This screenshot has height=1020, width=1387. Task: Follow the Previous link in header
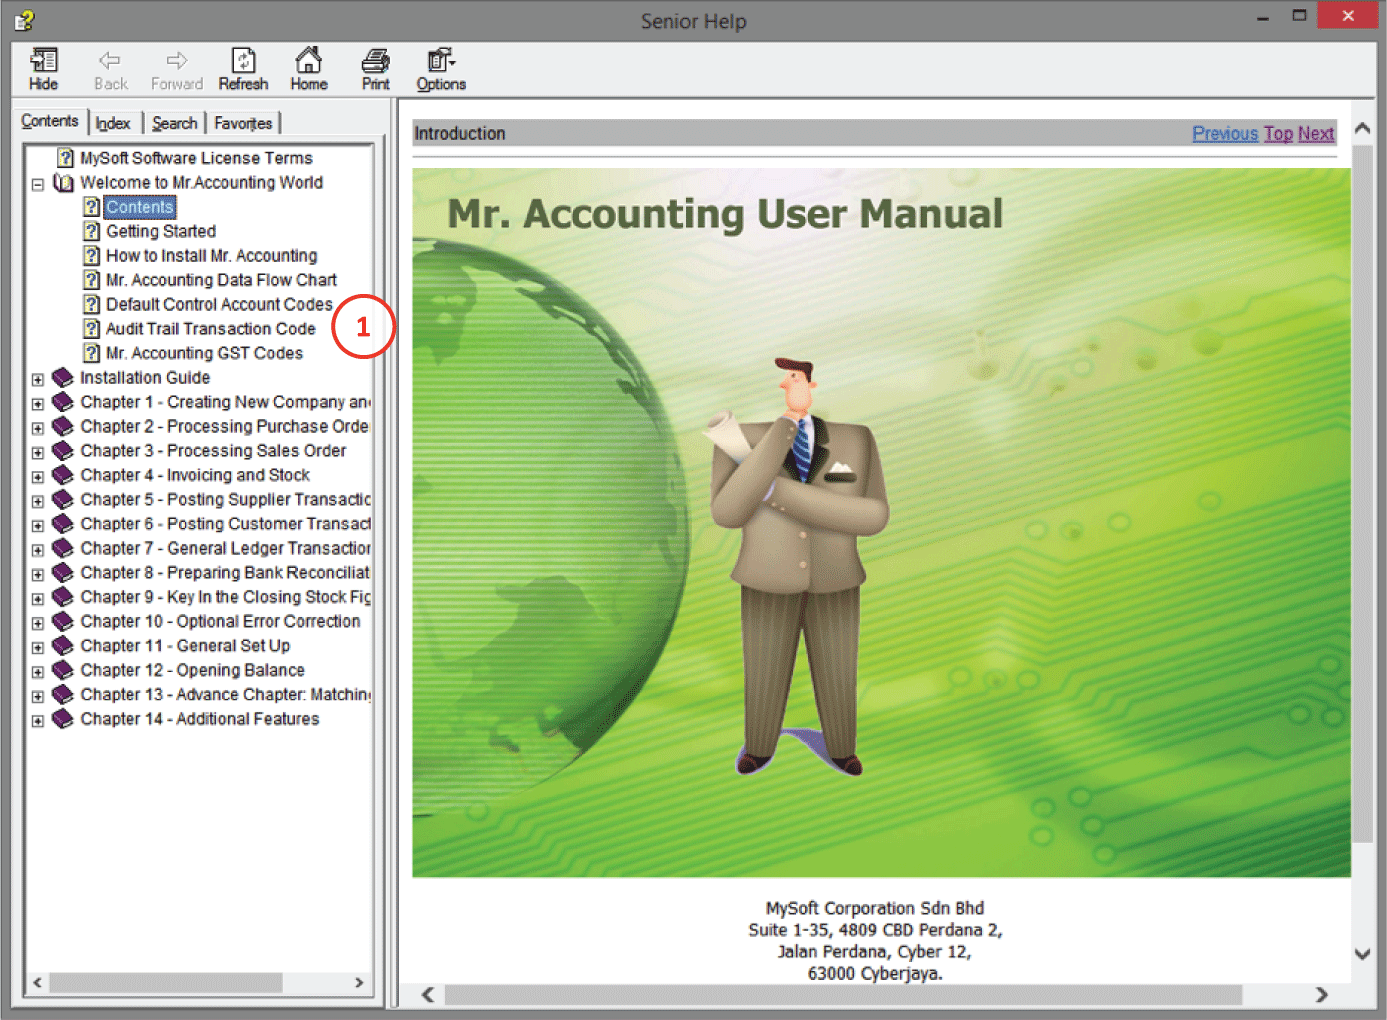click(1224, 133)
